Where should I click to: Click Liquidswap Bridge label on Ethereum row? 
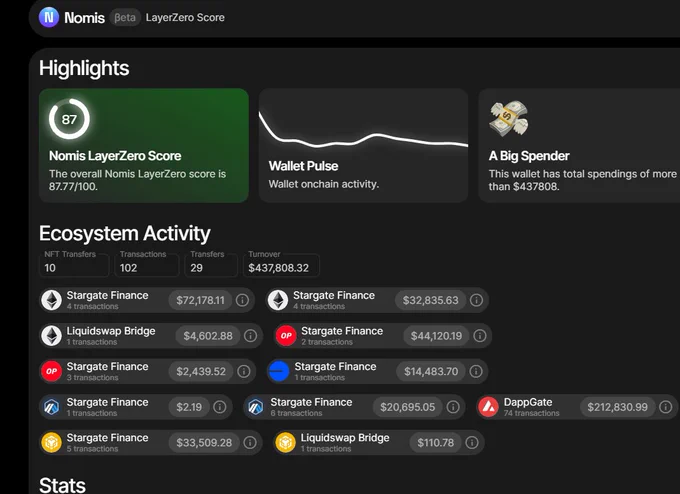click(111, 331)
